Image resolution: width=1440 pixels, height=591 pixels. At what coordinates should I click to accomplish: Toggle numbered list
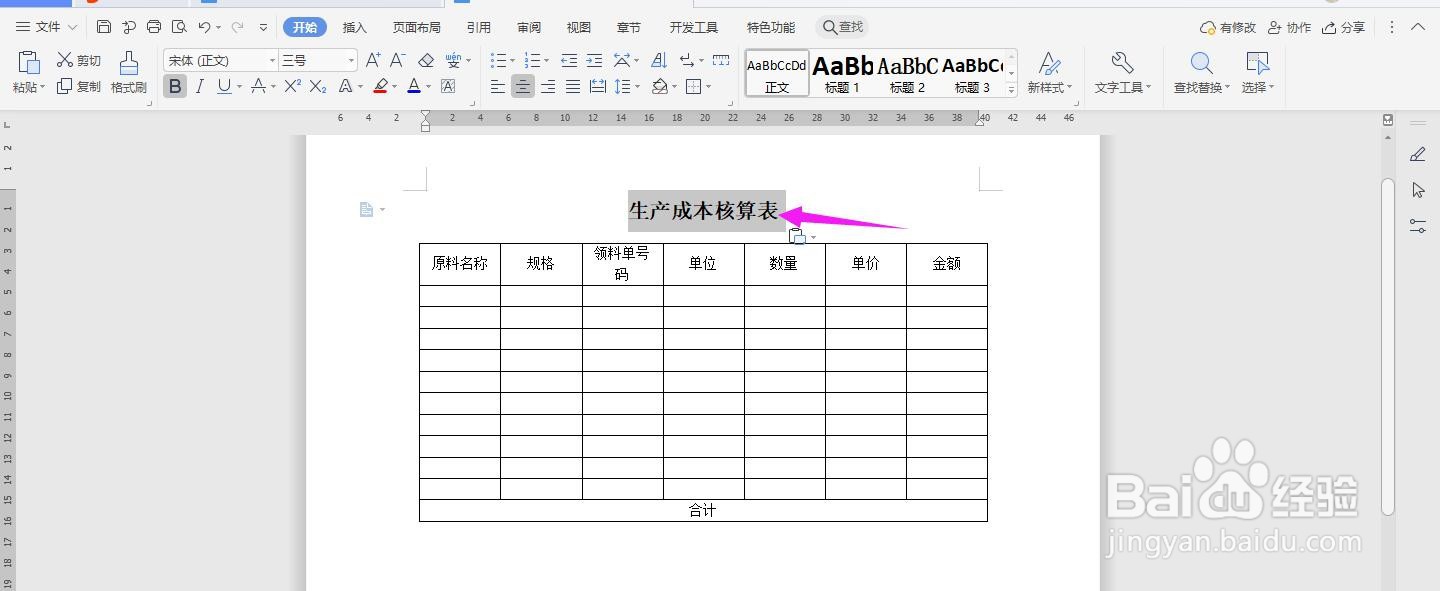pyautogui.click(x=533, y=60)
